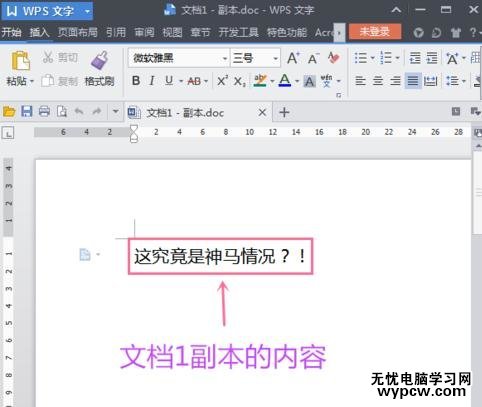Redo the last action
The image size is (482, 407).
[x=97, y=111]
